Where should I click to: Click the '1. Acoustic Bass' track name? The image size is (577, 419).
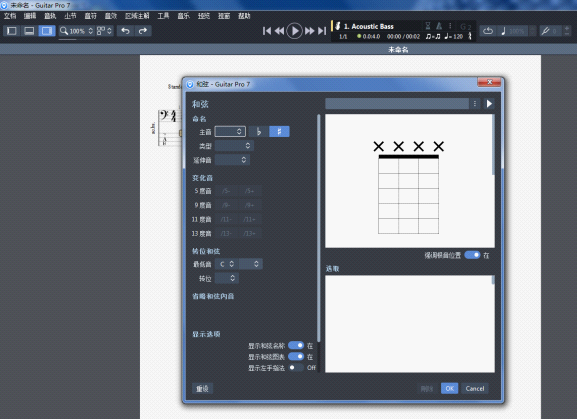[369, 26]
